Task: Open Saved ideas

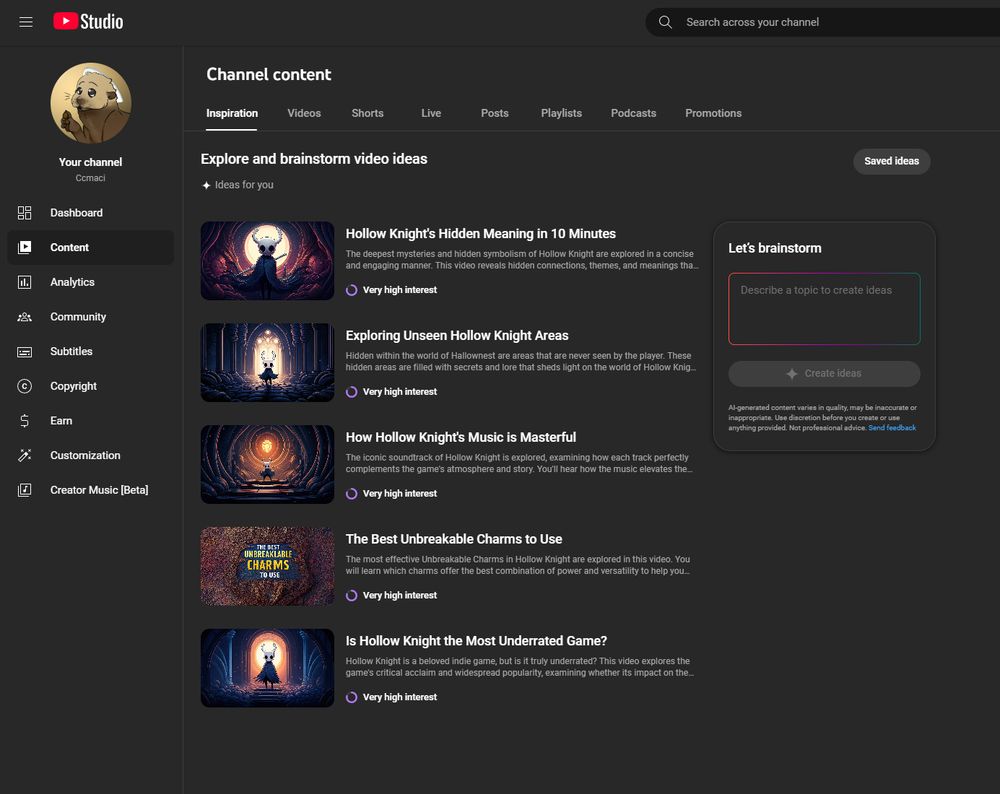Action: [x=892, y=161]
